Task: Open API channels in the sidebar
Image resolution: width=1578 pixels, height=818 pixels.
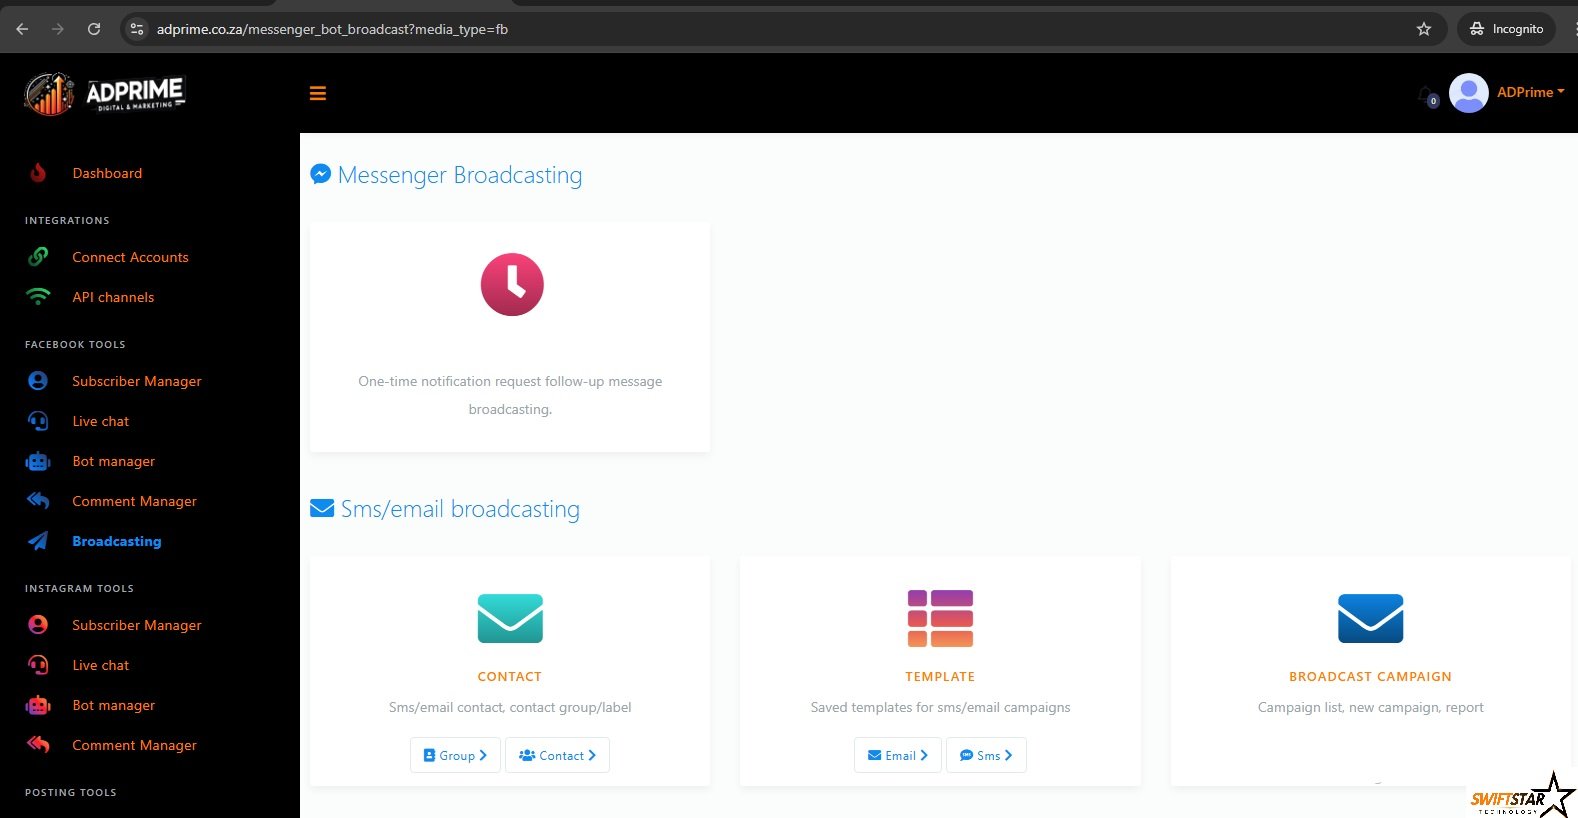Action: coord(113,297)
